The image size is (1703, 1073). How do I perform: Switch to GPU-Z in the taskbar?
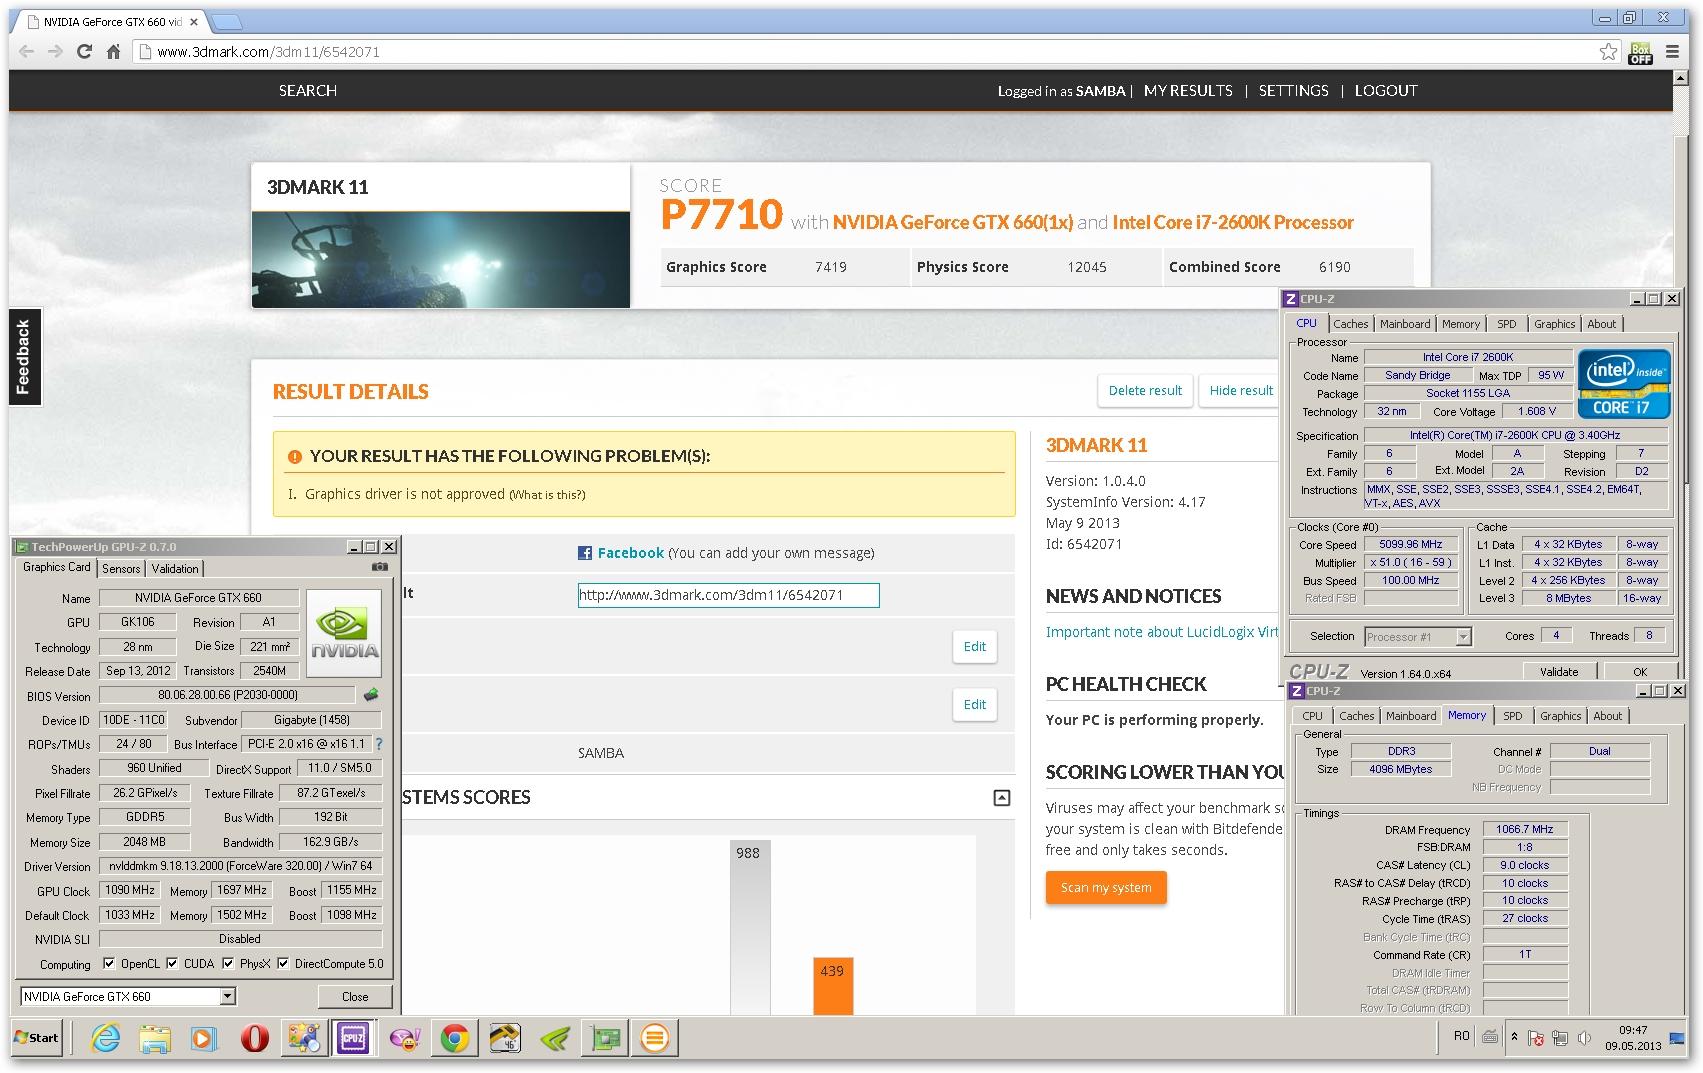(604, 1038)
